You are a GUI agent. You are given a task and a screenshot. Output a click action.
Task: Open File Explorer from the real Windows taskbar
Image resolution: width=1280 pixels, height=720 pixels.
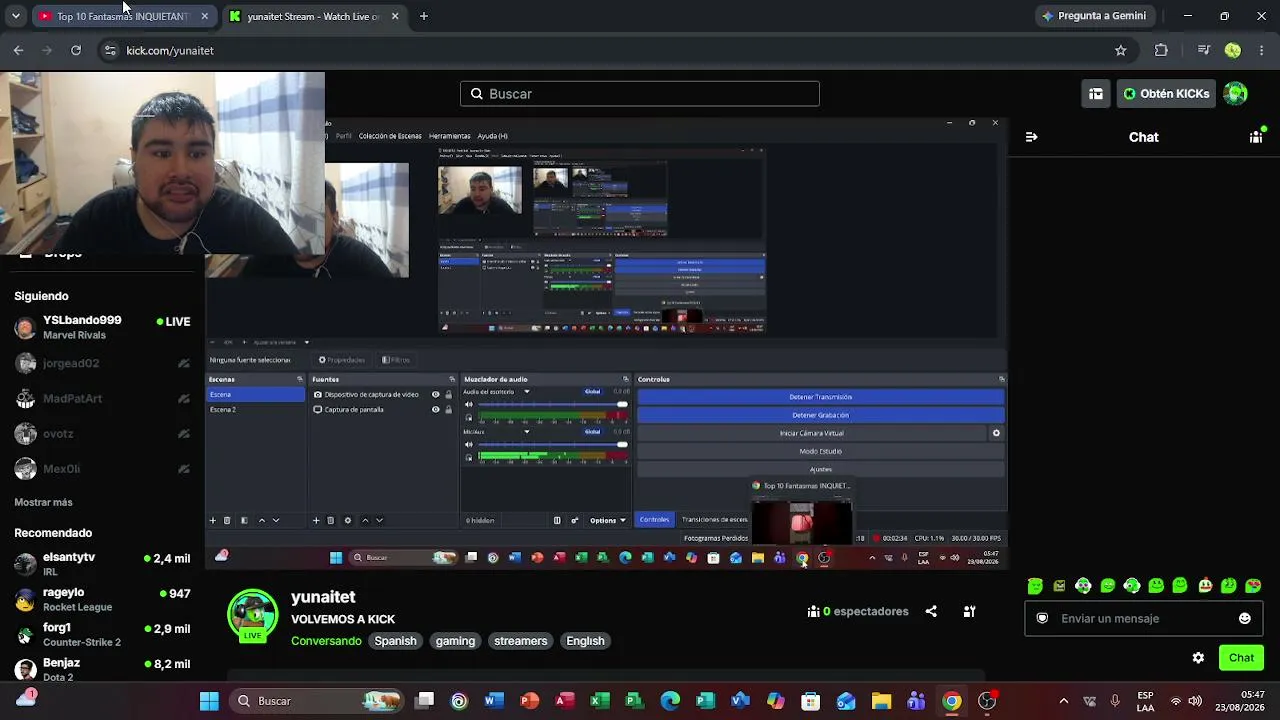881,701
